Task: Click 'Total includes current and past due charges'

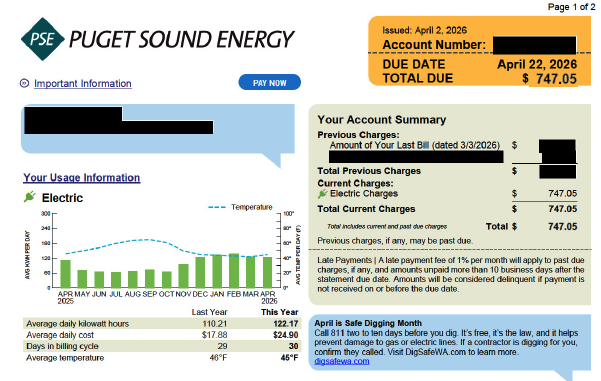Action: 387,227
